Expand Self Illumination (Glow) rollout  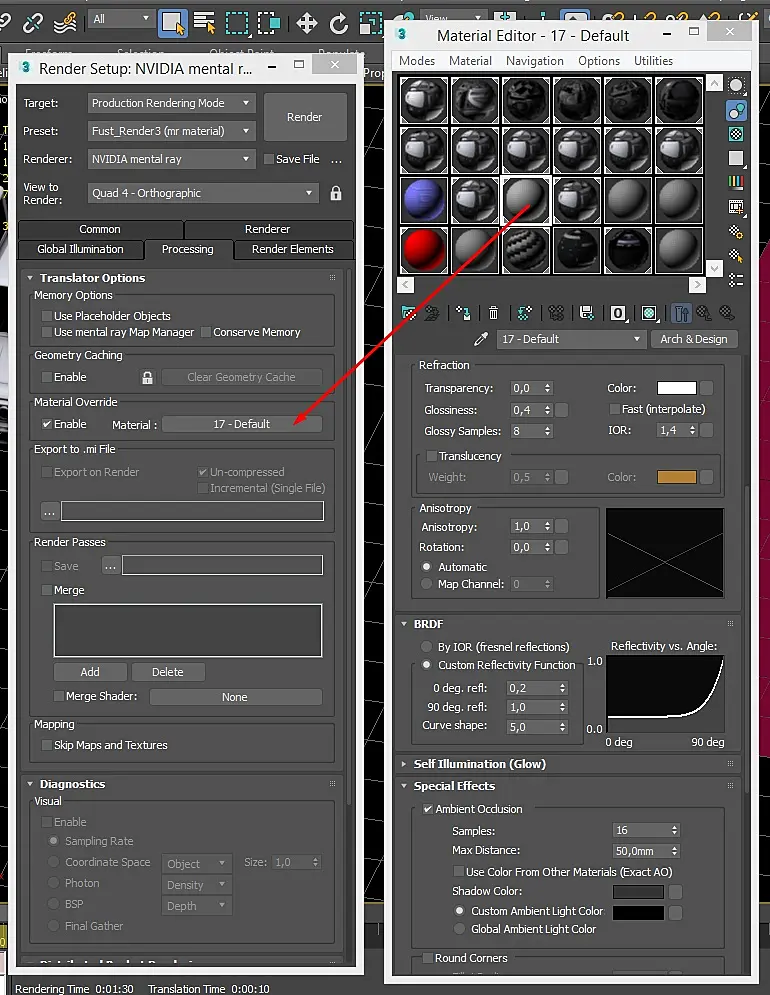(x=404, y=764)
